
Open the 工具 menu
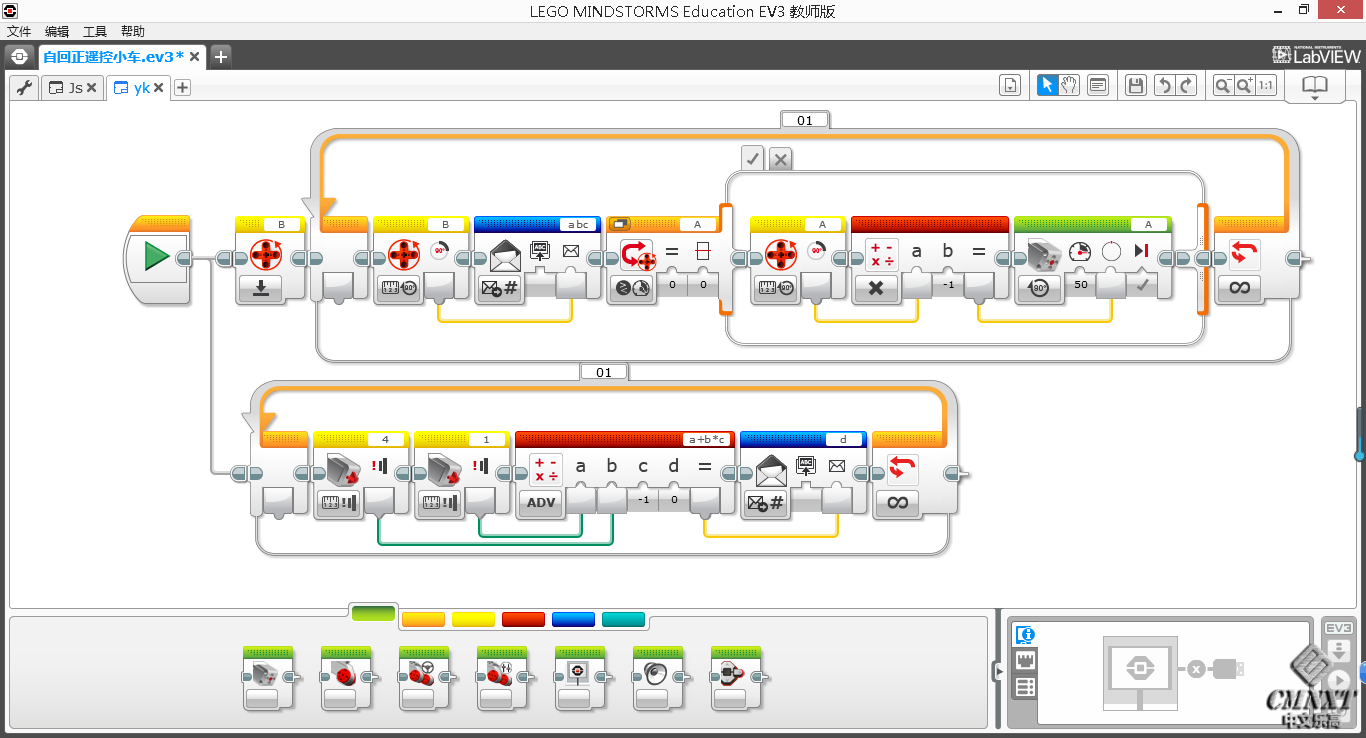tap(95, 32)
